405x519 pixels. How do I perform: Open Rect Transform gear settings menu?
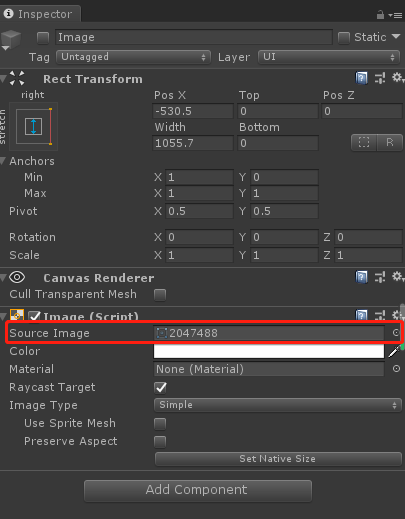(397, 78)
